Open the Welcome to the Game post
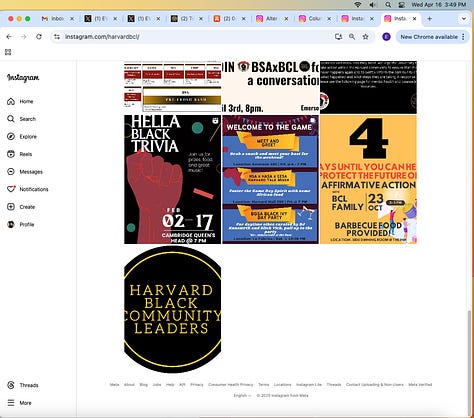Screen dimensions: 474x418 (270, 179)
